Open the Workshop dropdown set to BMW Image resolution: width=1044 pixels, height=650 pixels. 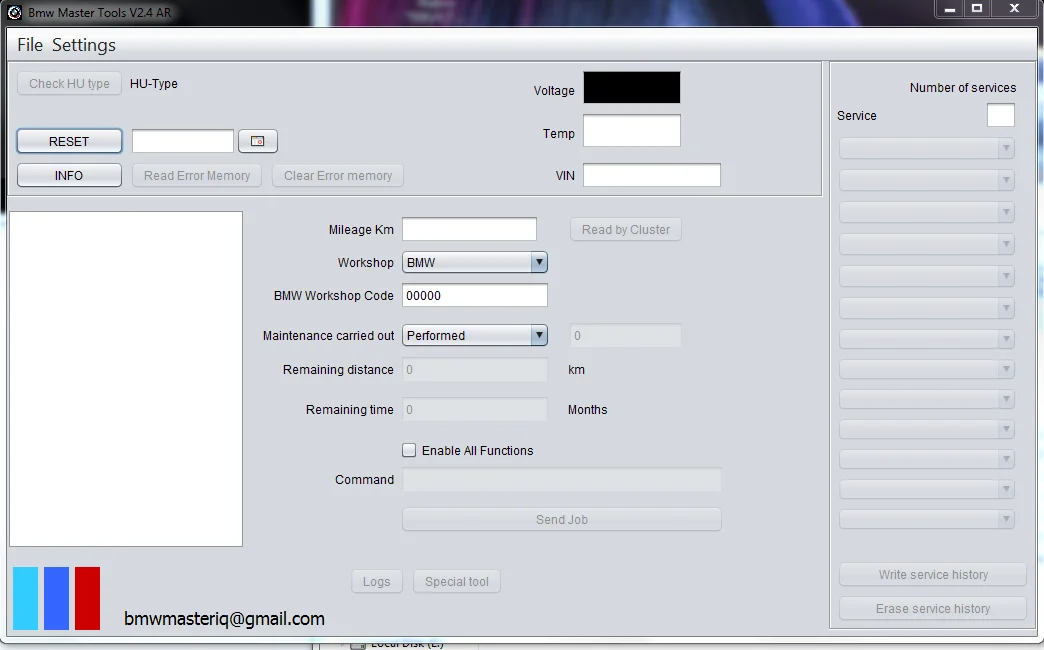(474, 263)
